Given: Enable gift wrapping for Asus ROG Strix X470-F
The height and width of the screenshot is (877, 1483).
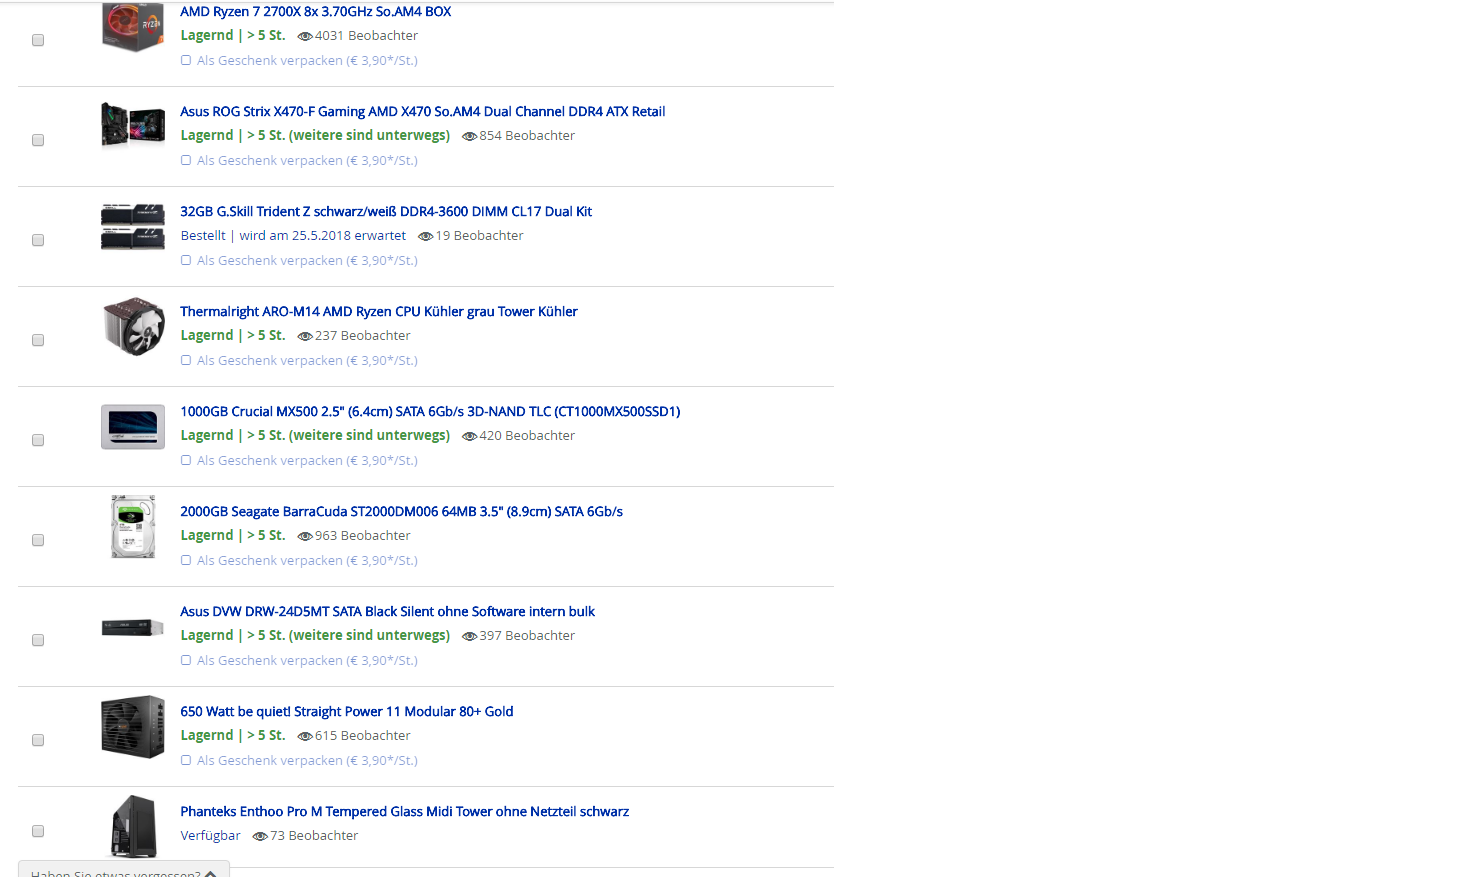Looking at the screenshot, I should pyautogui.click(x=186, y=160).
